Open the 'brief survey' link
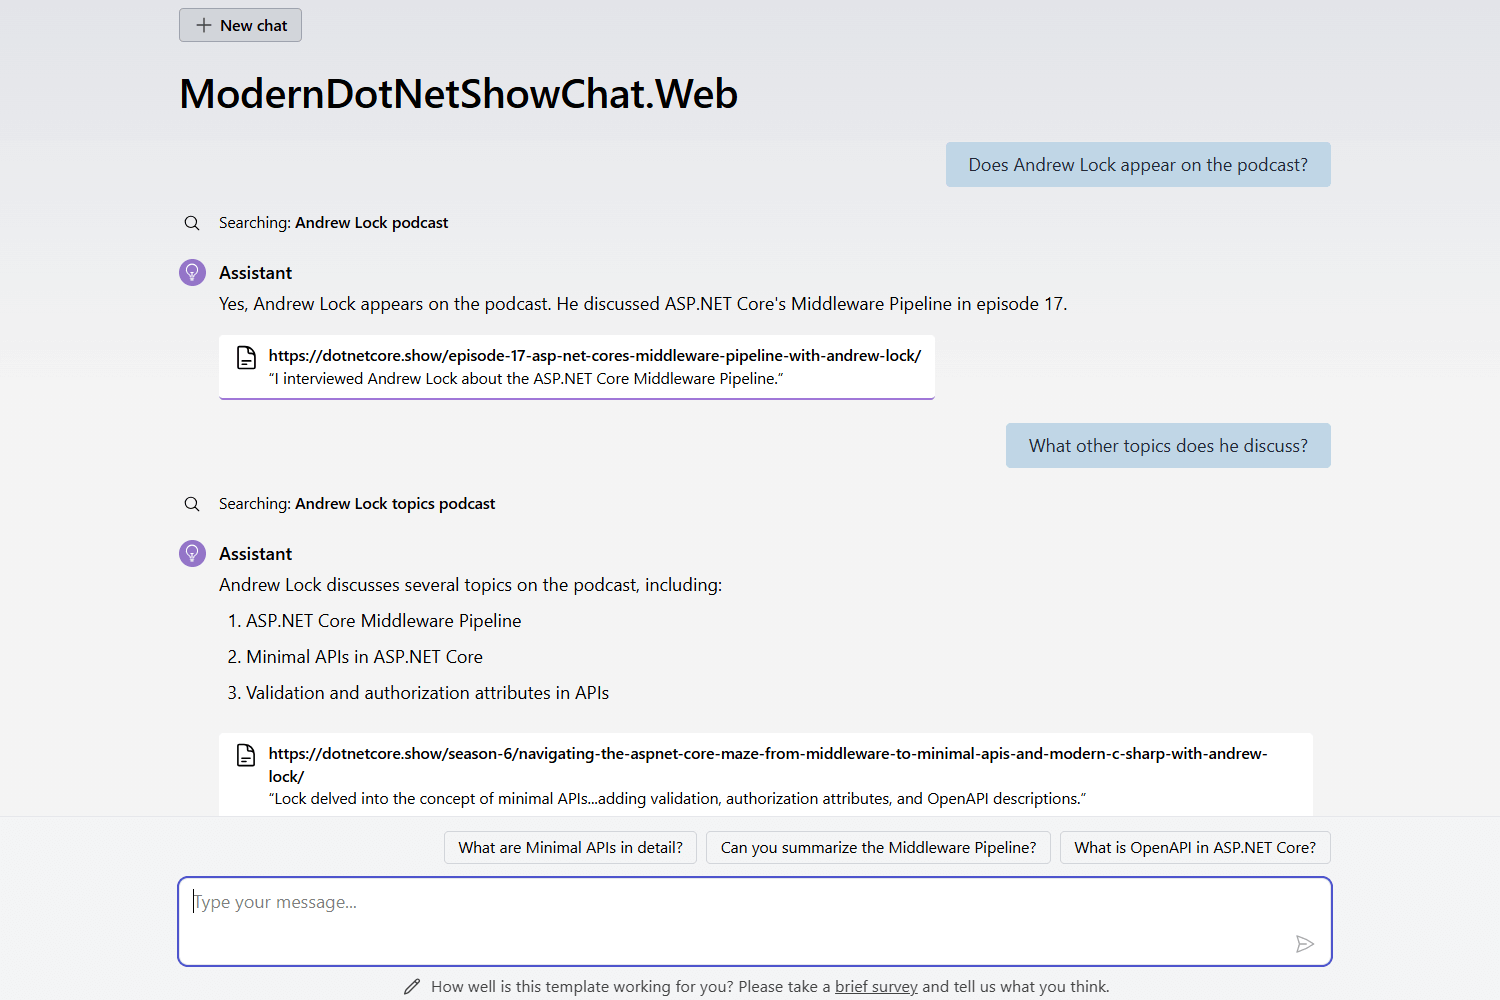Image resolution: width=1500 pixels, height=1000 pixels. 875,986
